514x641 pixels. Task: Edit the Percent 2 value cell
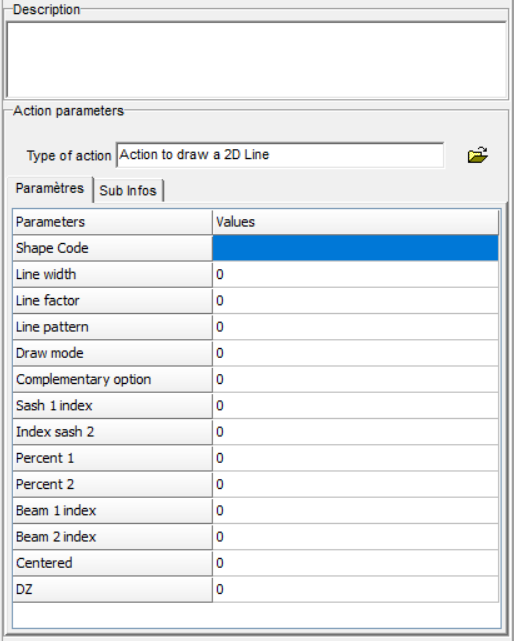click(355, 484)
